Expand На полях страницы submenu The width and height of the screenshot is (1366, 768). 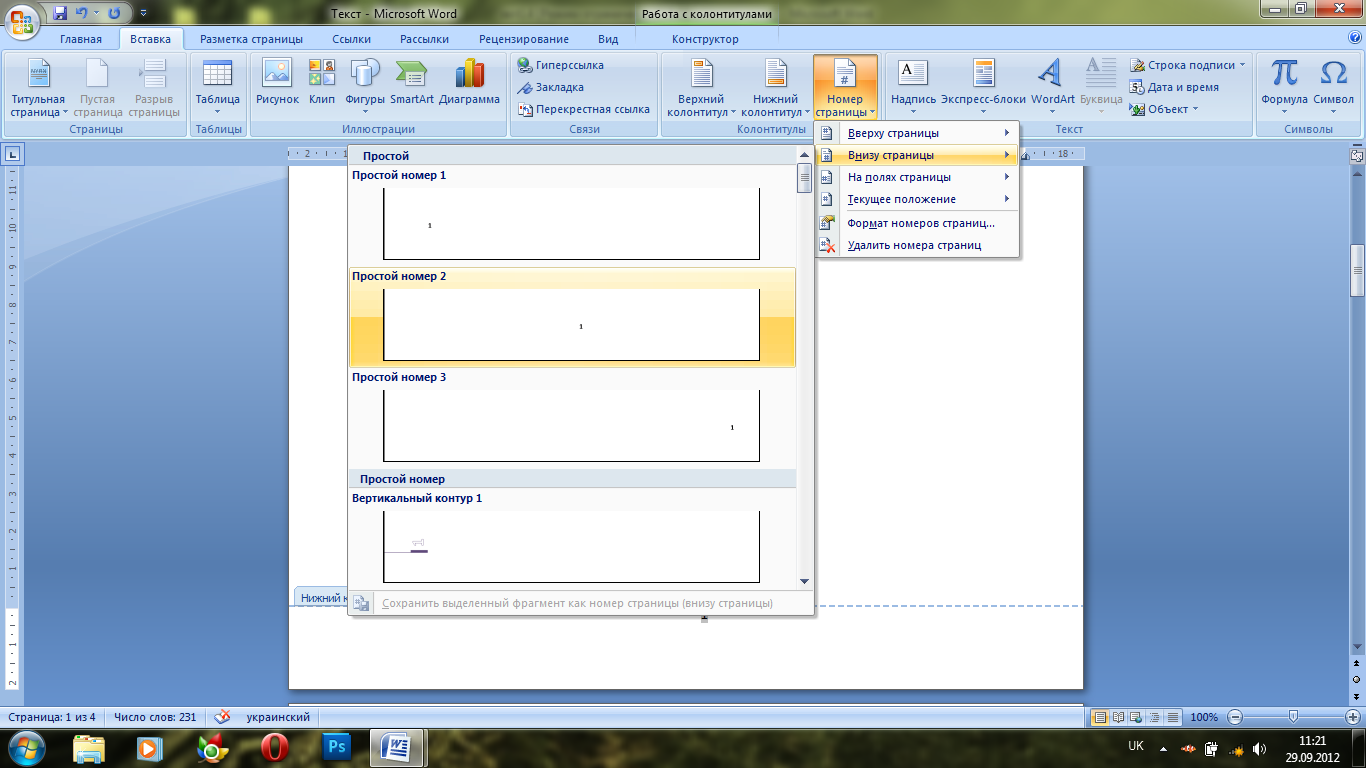(x=917, y=177)
